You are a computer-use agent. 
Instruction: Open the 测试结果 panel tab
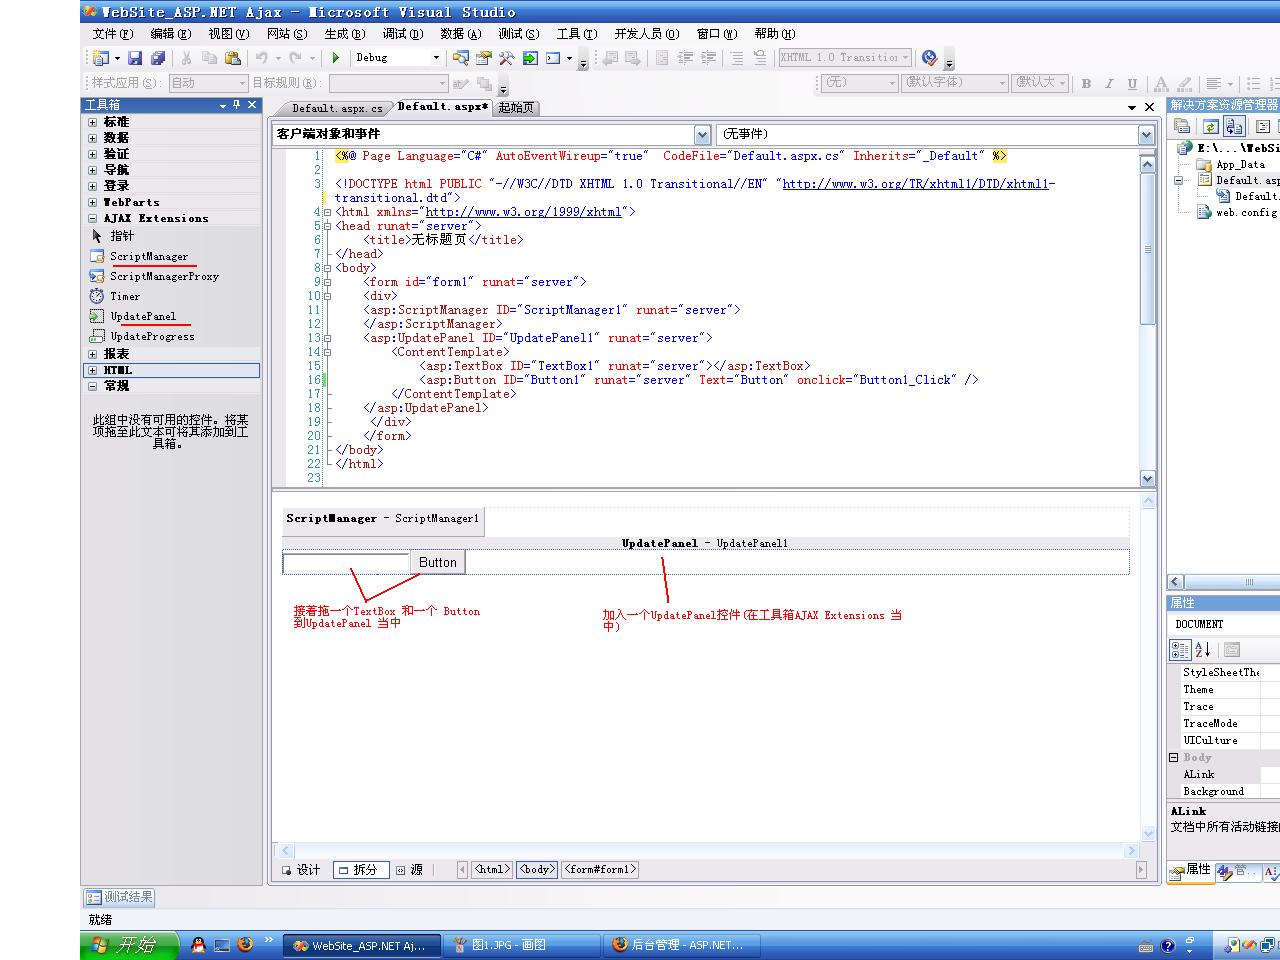tap(120, 897)
